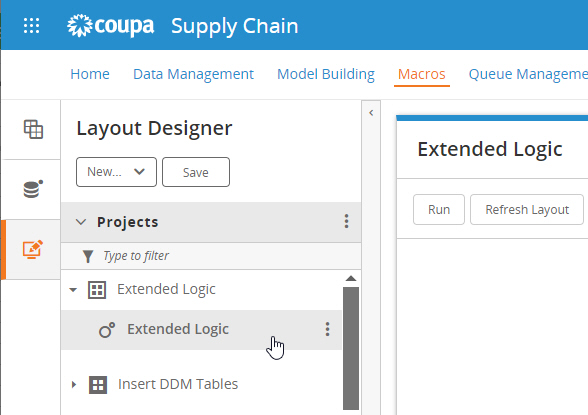Open Extended Logic macro three-dot menu
This screenshot has width=588, height=415.
327,329
